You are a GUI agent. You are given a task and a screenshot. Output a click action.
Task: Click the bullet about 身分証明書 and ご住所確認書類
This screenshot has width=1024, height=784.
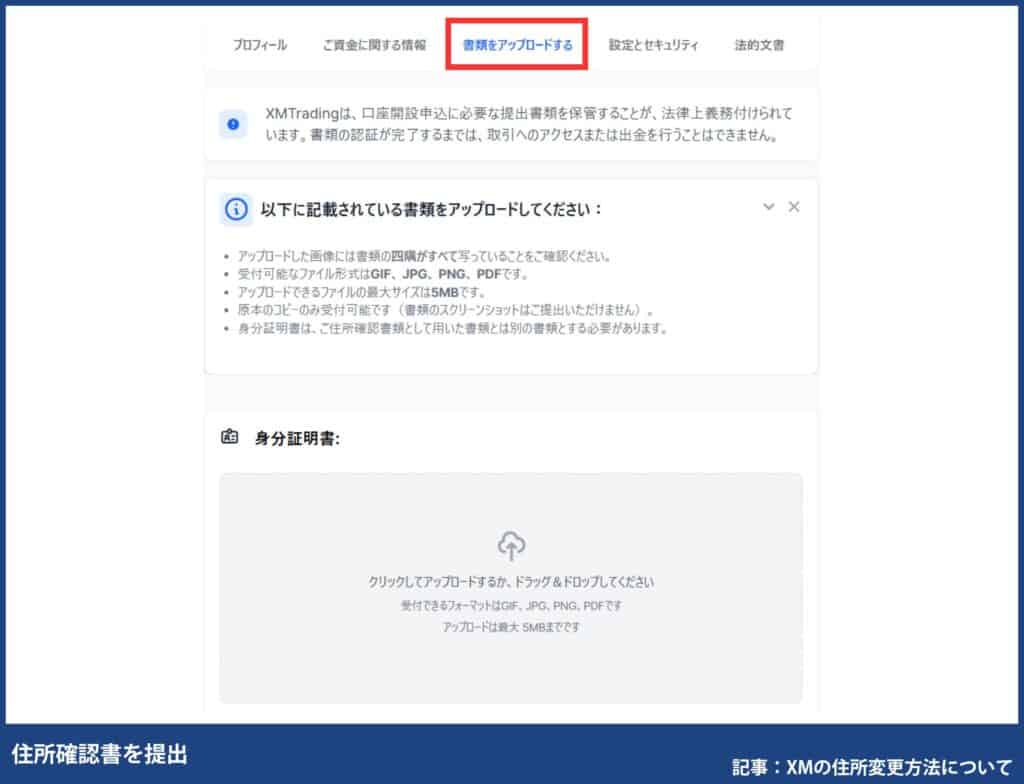click(453, 328)
